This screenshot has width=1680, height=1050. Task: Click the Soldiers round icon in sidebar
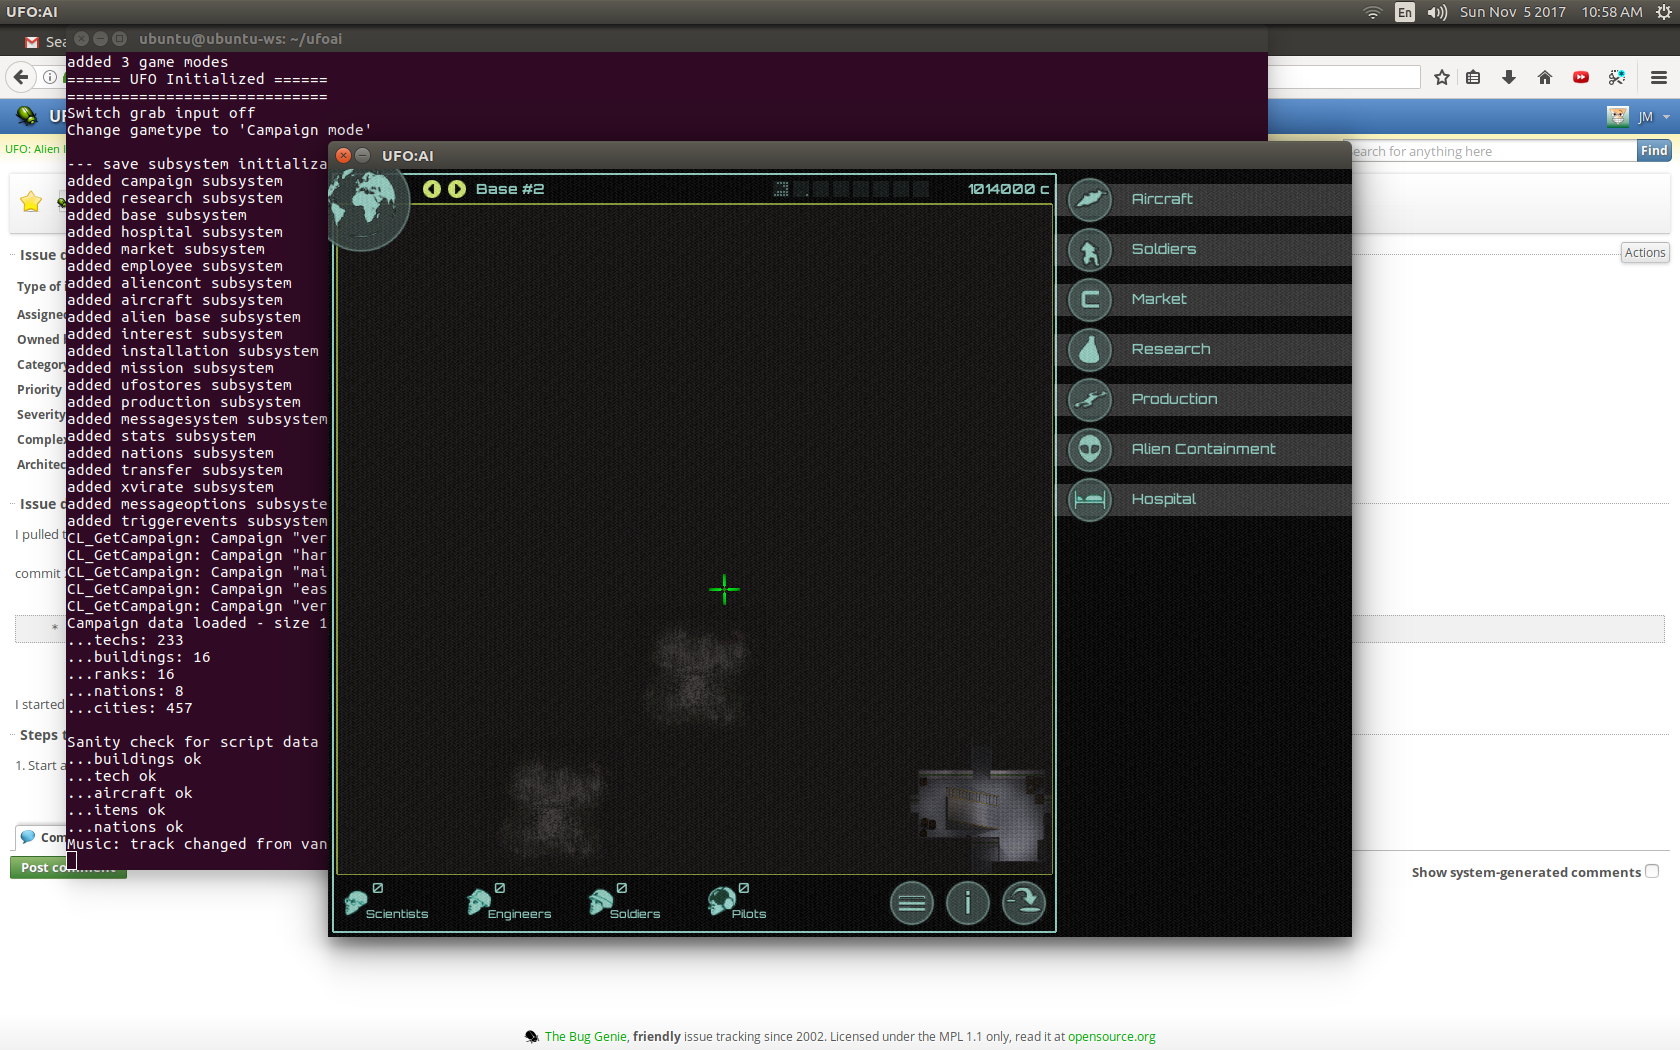pyautogui.click(x=1090, y=249)
